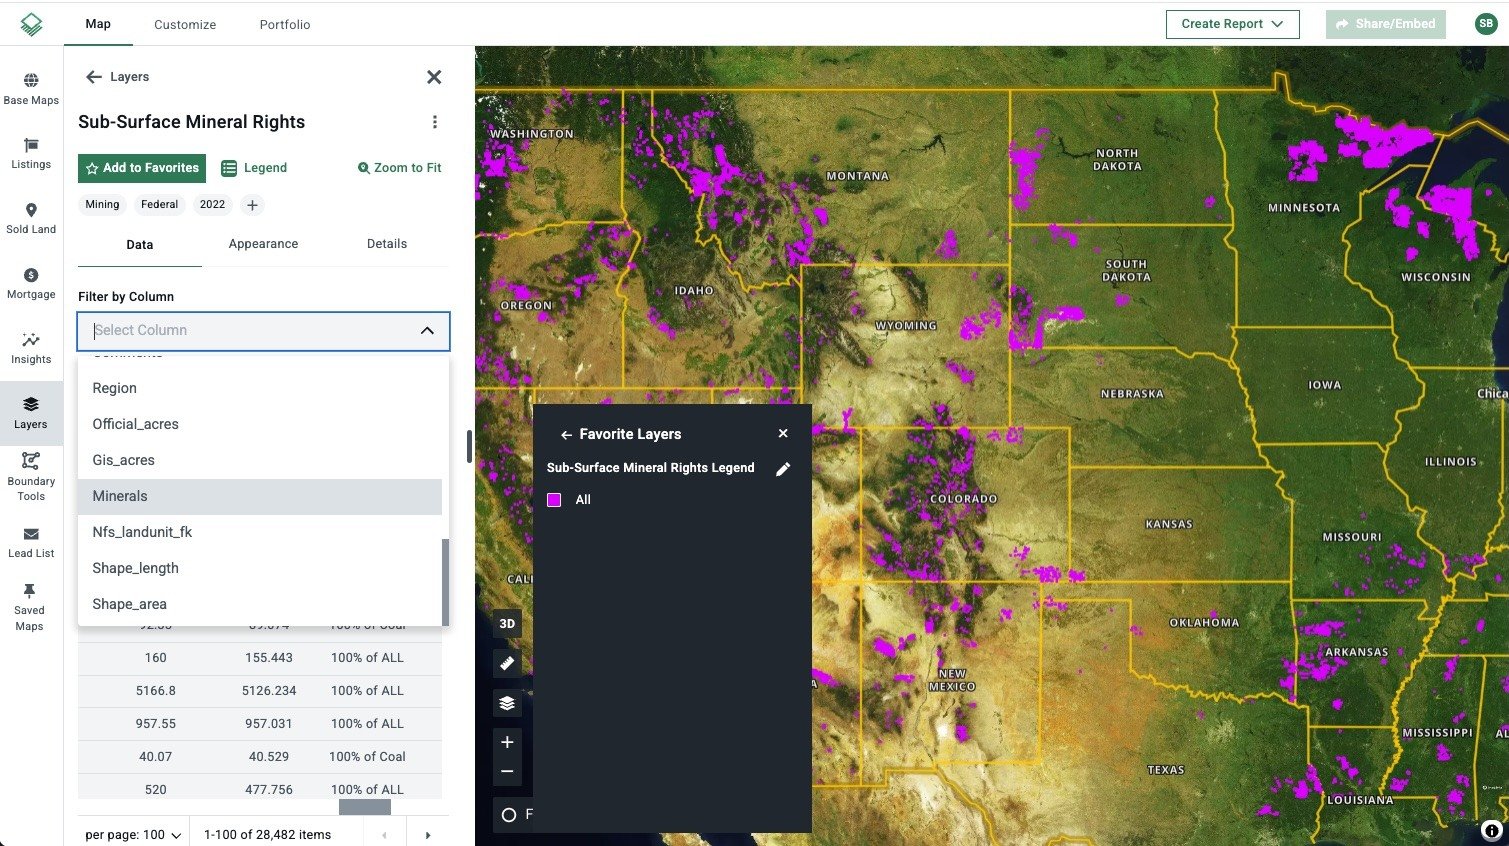Viewport: 1509px width, 846px height.
Task: Click the Add to Favorites button
Action: [x=141, y=167]
